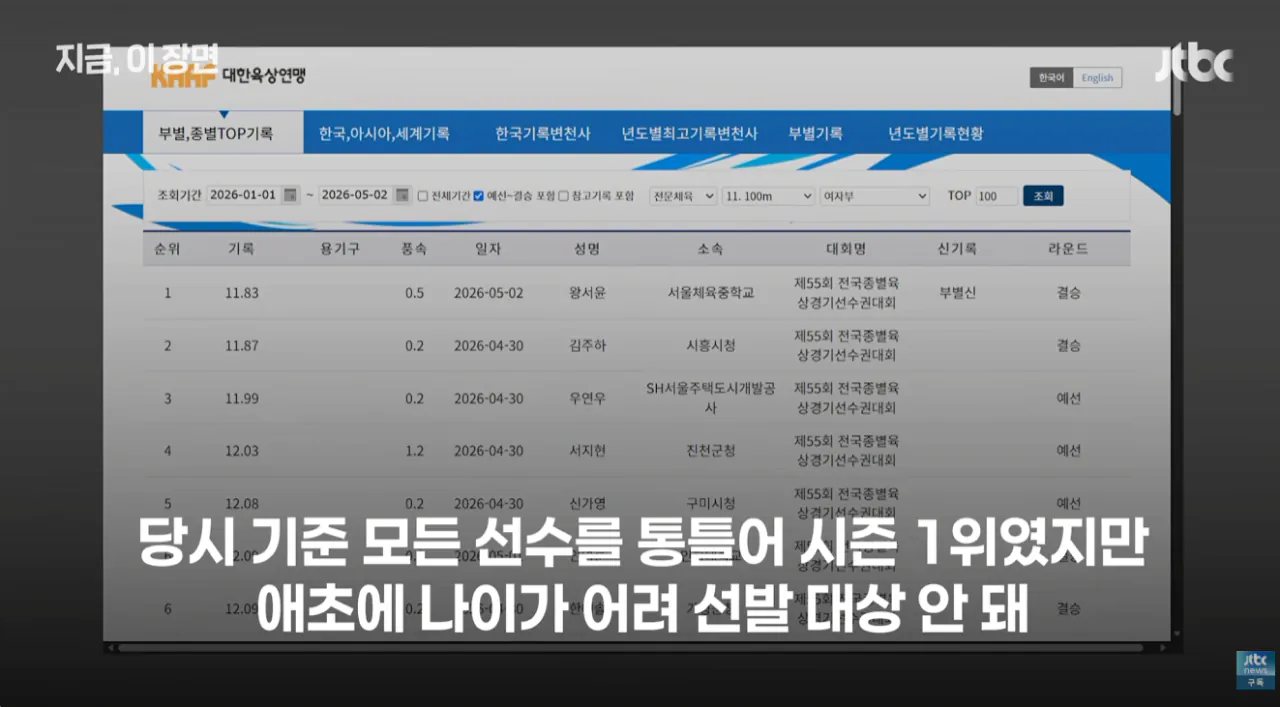Click the 진천군청 affiliation cell
Screen dimensions: 1280x707
[710, 451]
